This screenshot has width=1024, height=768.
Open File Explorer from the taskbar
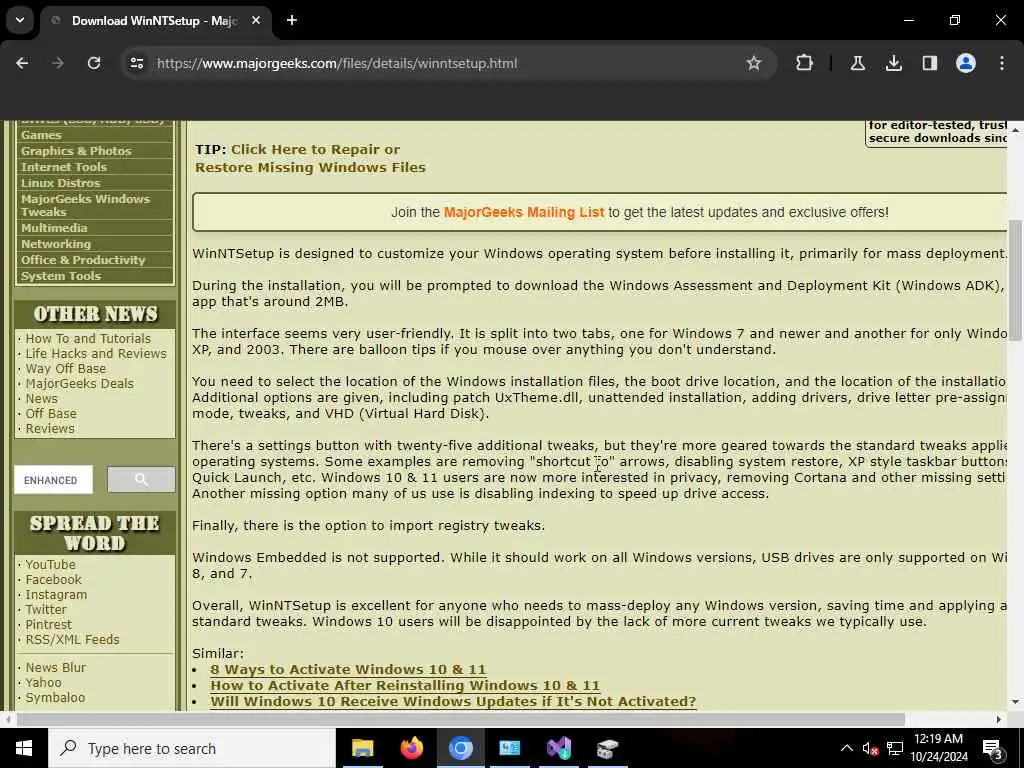[362, 748]
